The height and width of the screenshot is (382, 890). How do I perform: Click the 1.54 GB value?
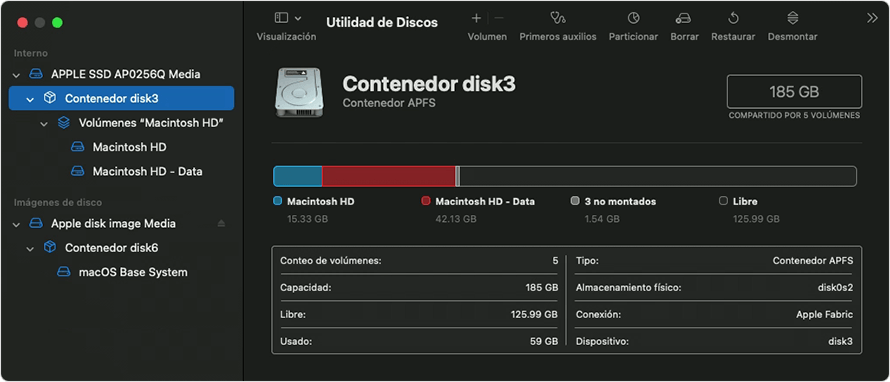[x=601, y=219]
